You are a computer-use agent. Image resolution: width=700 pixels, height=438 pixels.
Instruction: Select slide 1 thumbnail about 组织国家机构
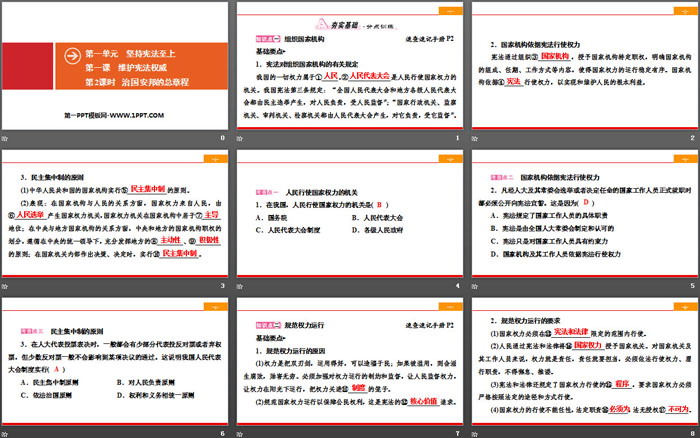pyautogui.click(x=350, y=66)
